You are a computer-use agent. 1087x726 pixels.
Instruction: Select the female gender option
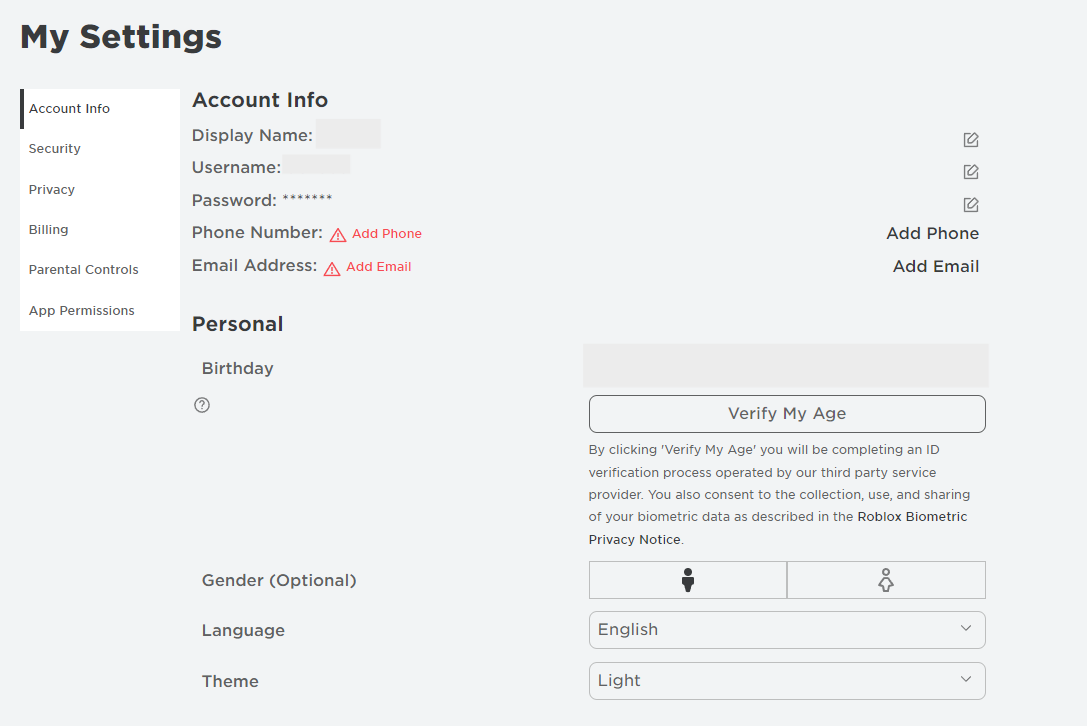pyautogui.click(x=886, y=580)
